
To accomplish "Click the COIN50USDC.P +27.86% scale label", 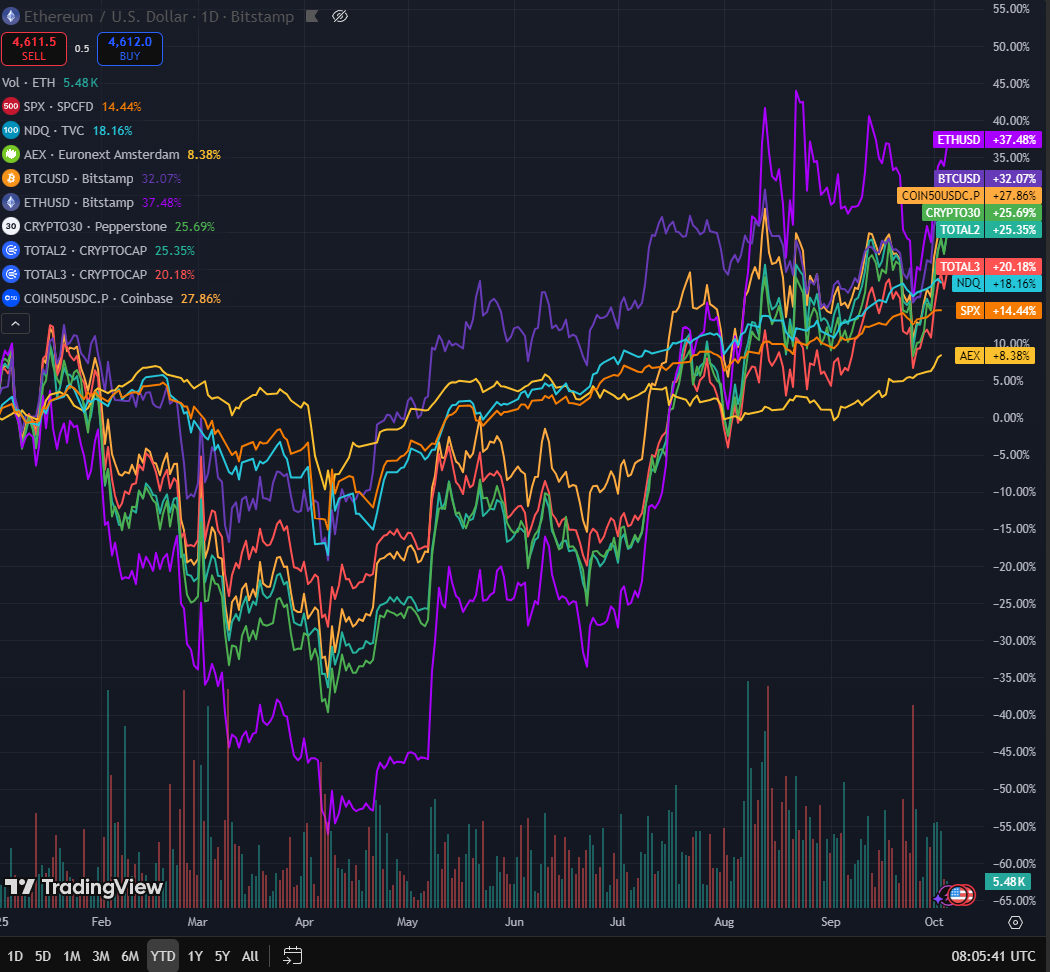I will (x=969, y=195).
